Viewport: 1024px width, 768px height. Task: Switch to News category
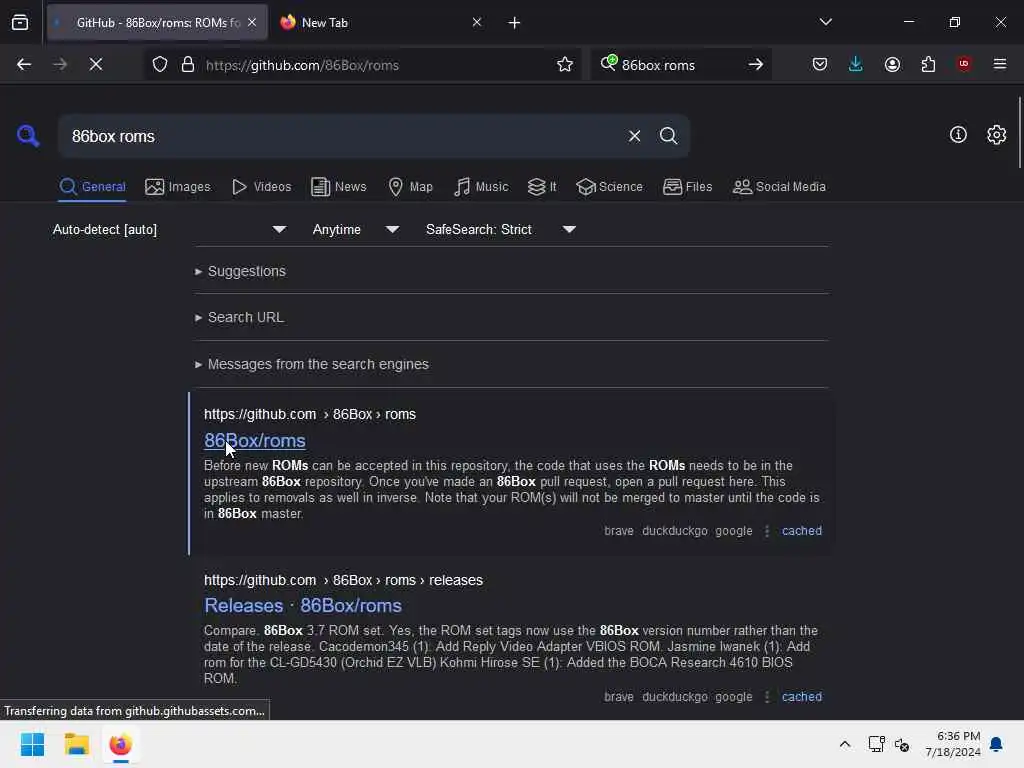point(338,187)
